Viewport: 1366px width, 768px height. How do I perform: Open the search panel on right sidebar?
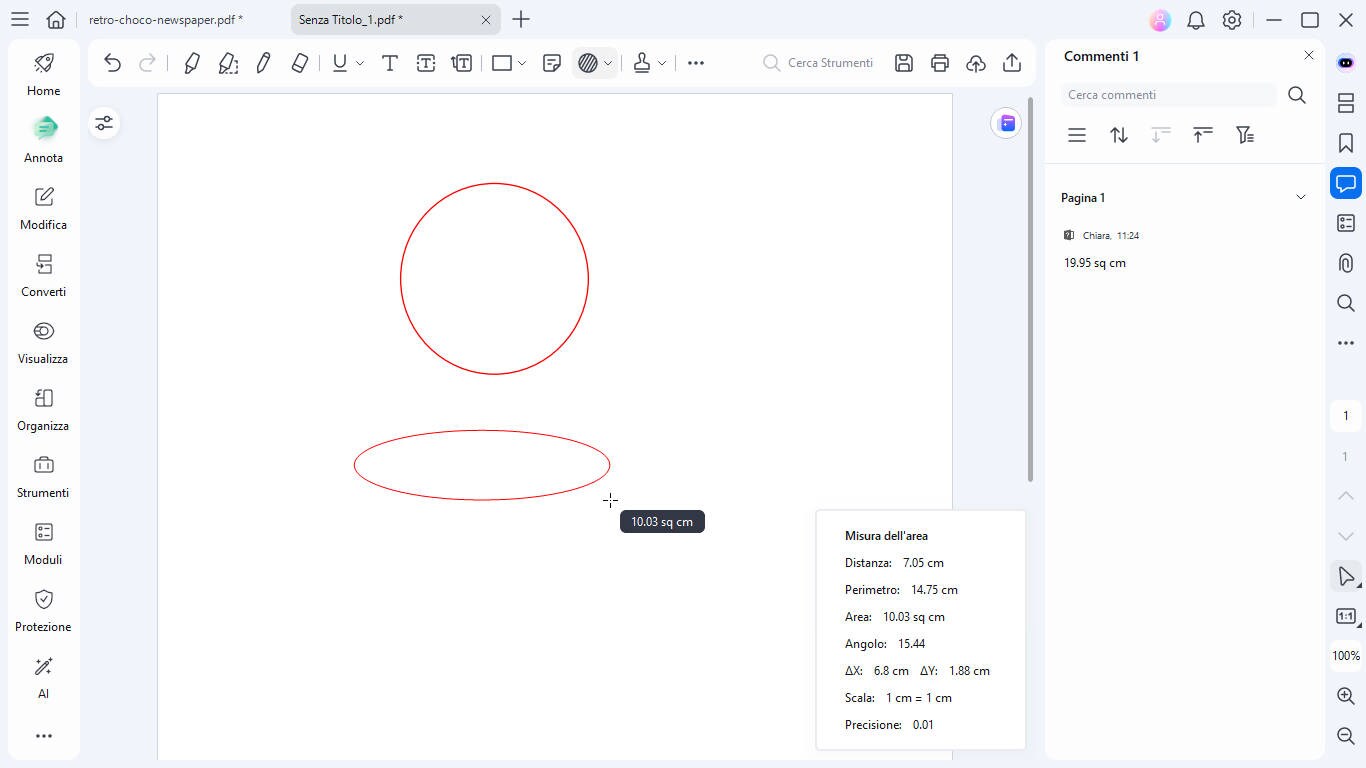click(1346, 303)
